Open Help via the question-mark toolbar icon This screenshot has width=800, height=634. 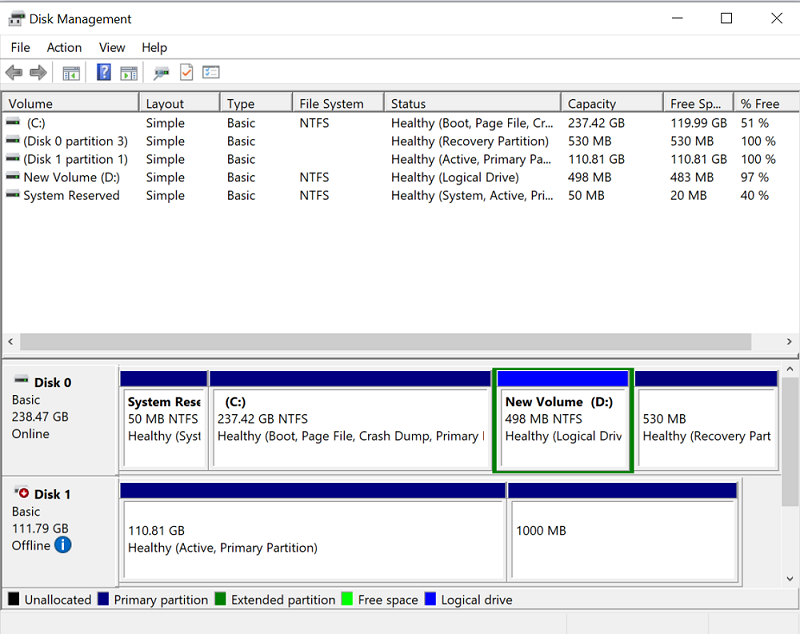[103, 72]
